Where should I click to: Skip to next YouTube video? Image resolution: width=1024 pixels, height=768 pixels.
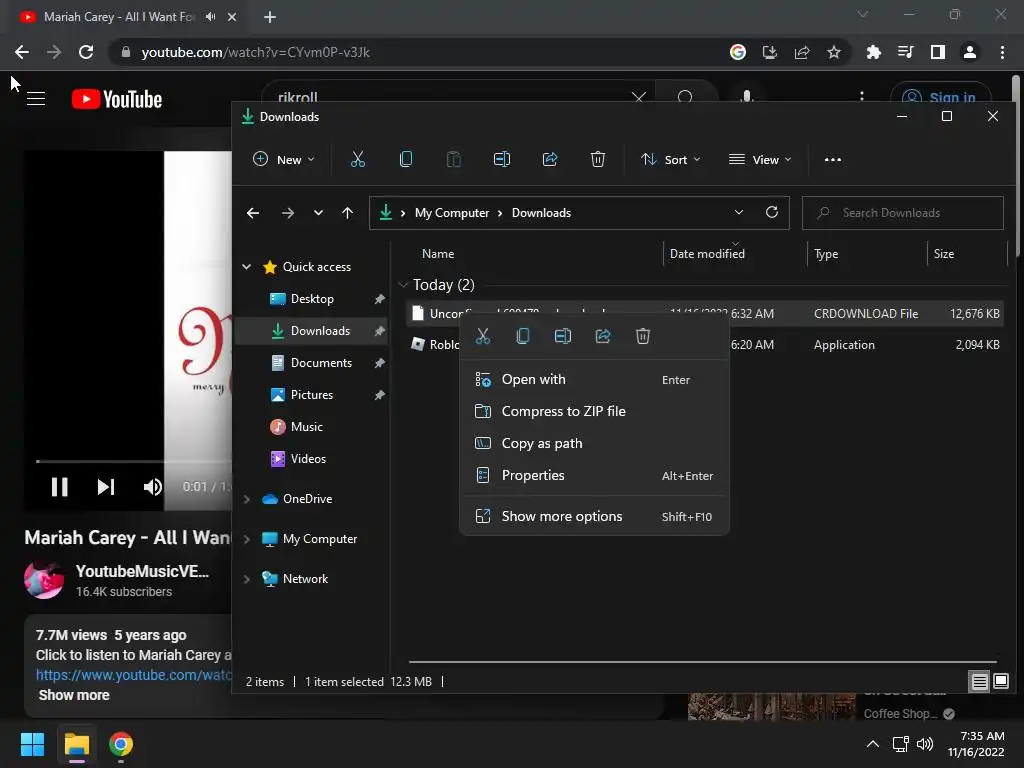tap(106, 487)
